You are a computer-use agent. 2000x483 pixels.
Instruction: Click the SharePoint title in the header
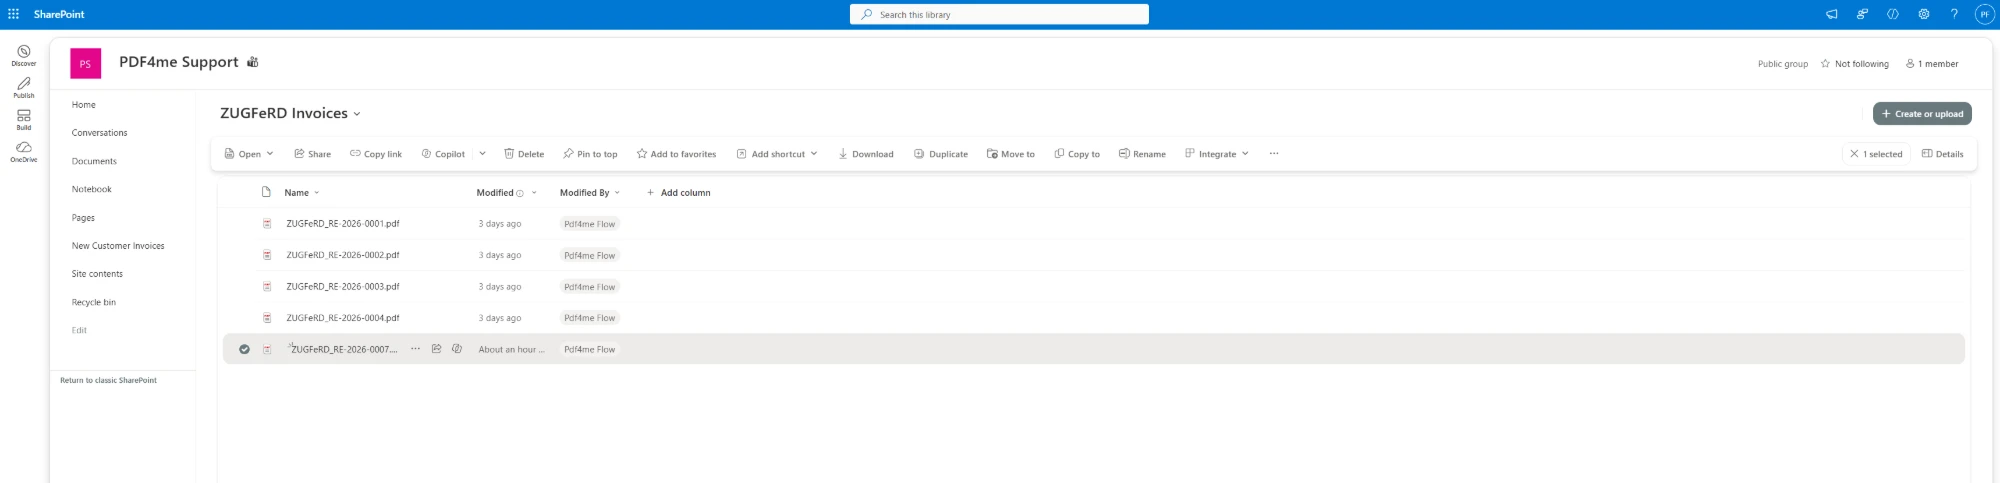59,14
